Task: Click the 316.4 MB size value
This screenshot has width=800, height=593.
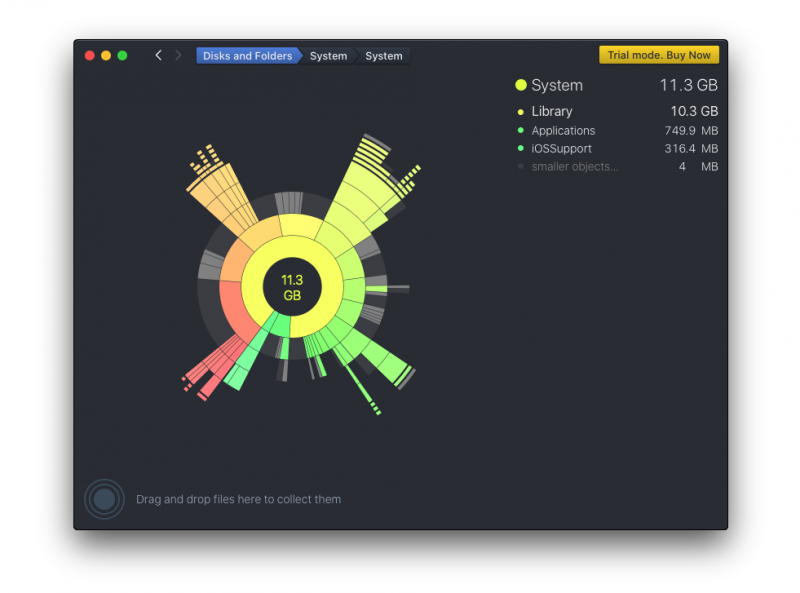Action: pyautogui.click(x=691, y=149)
